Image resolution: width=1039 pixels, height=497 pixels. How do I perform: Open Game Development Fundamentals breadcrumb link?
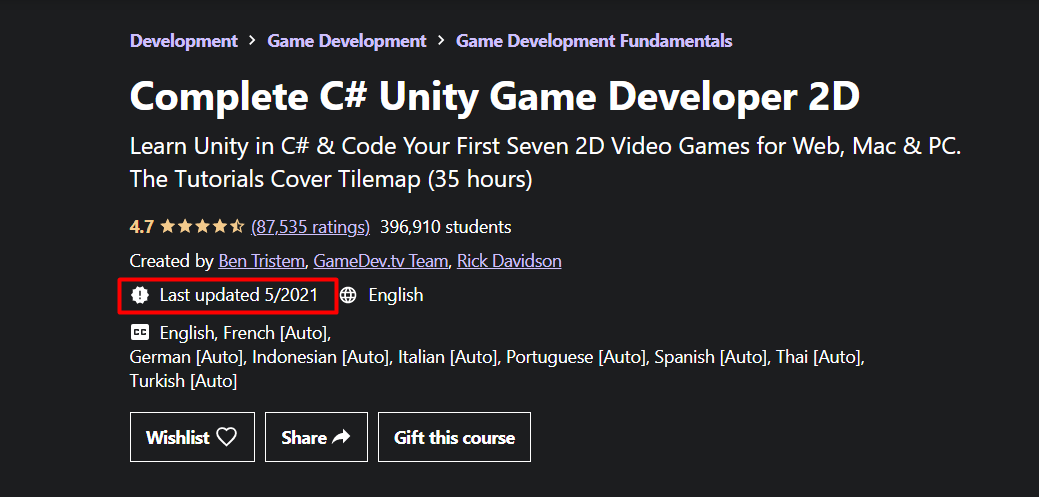pos(594,41)
